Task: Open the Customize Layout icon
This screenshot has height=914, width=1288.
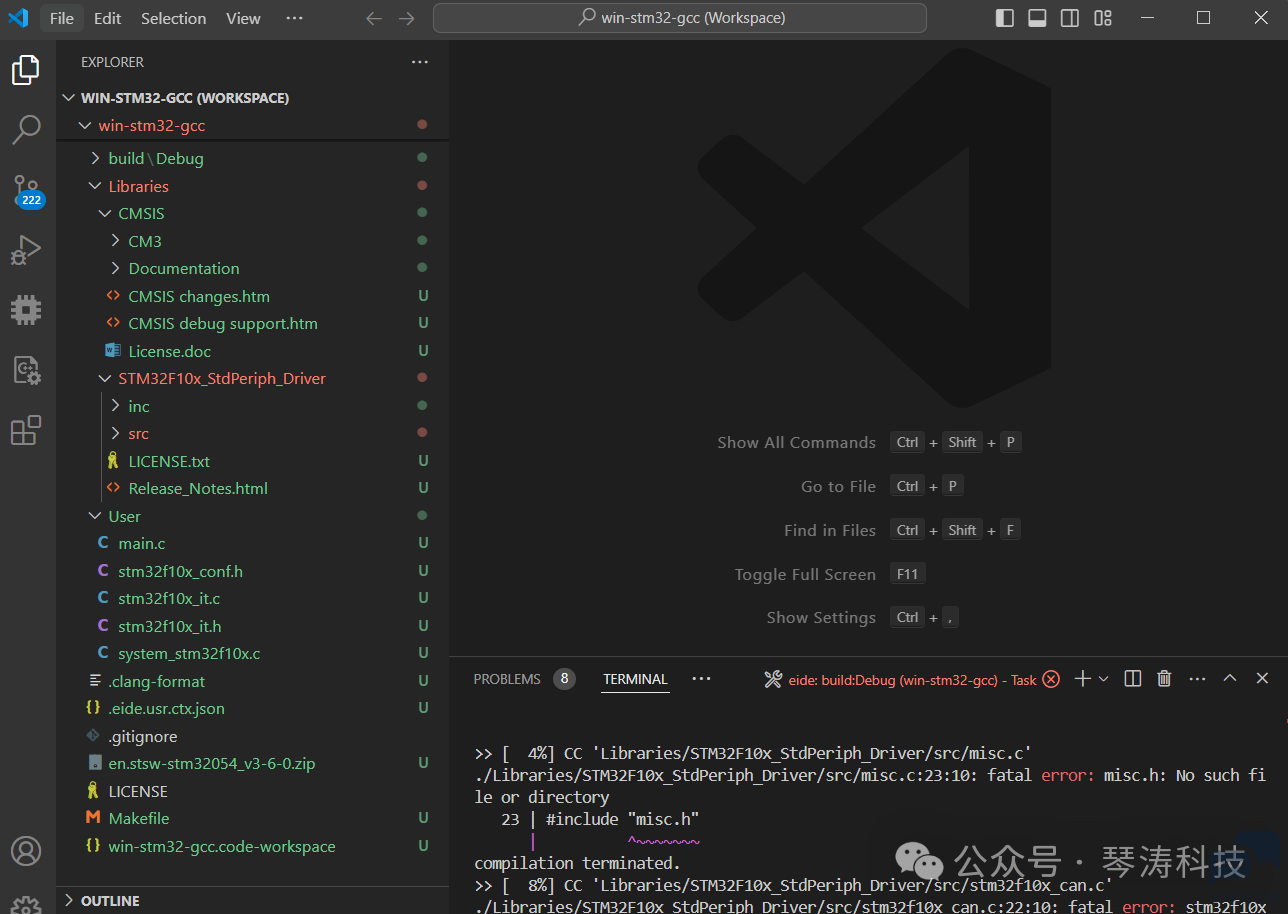Action: [x=1103, y=18]
